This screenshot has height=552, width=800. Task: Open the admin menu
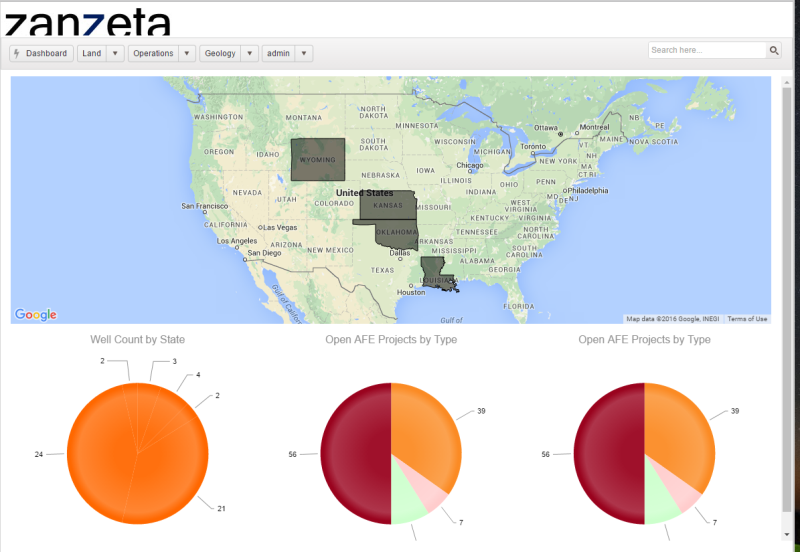(x=279, y=54)
